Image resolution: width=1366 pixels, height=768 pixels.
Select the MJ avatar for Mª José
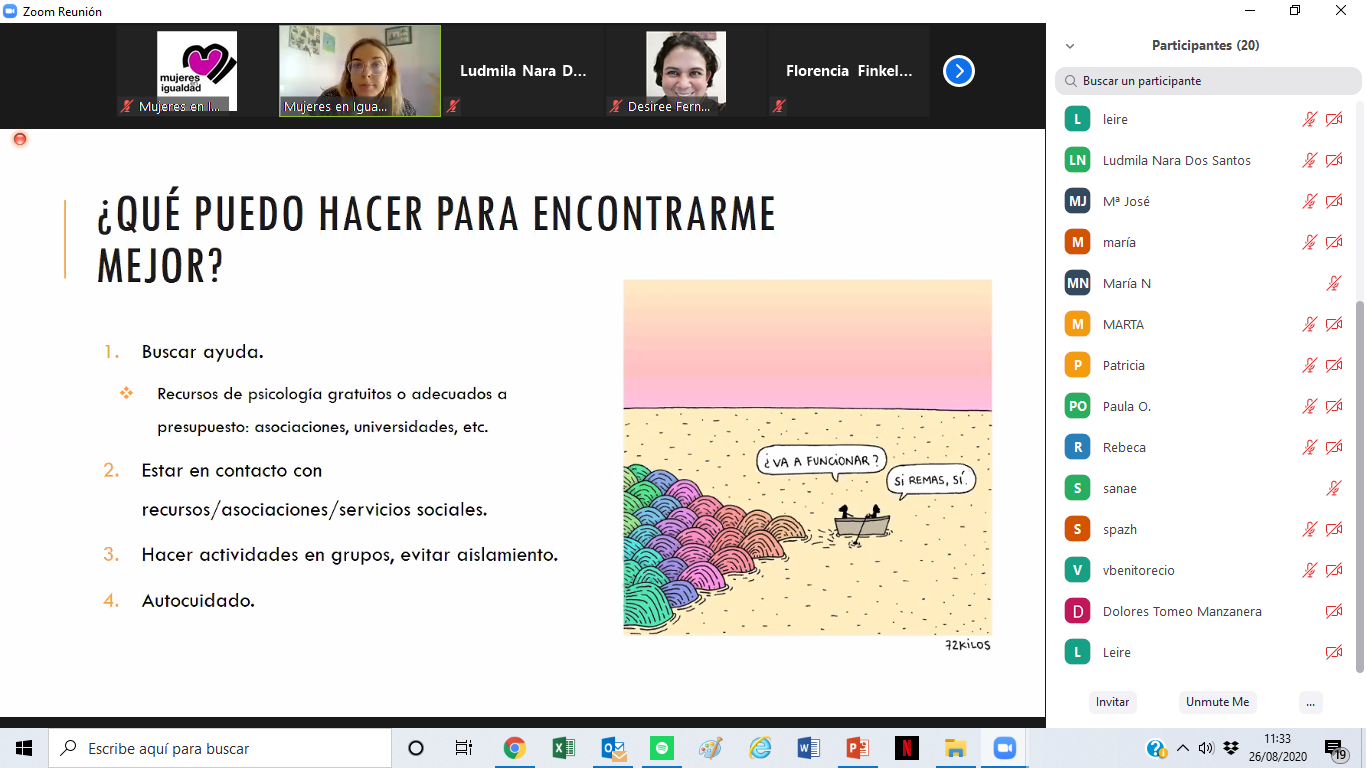pos(1077,201)
